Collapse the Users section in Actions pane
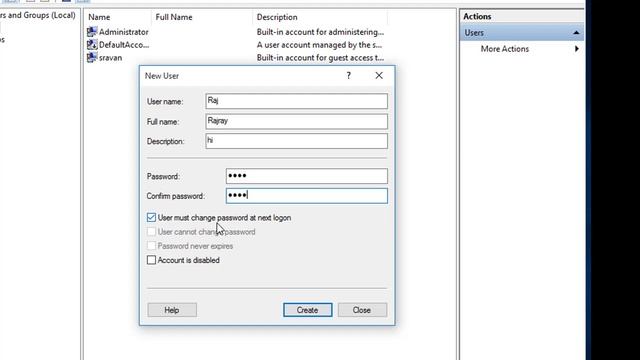Screen dimensions: 640x360 click(x=576, y=33)
